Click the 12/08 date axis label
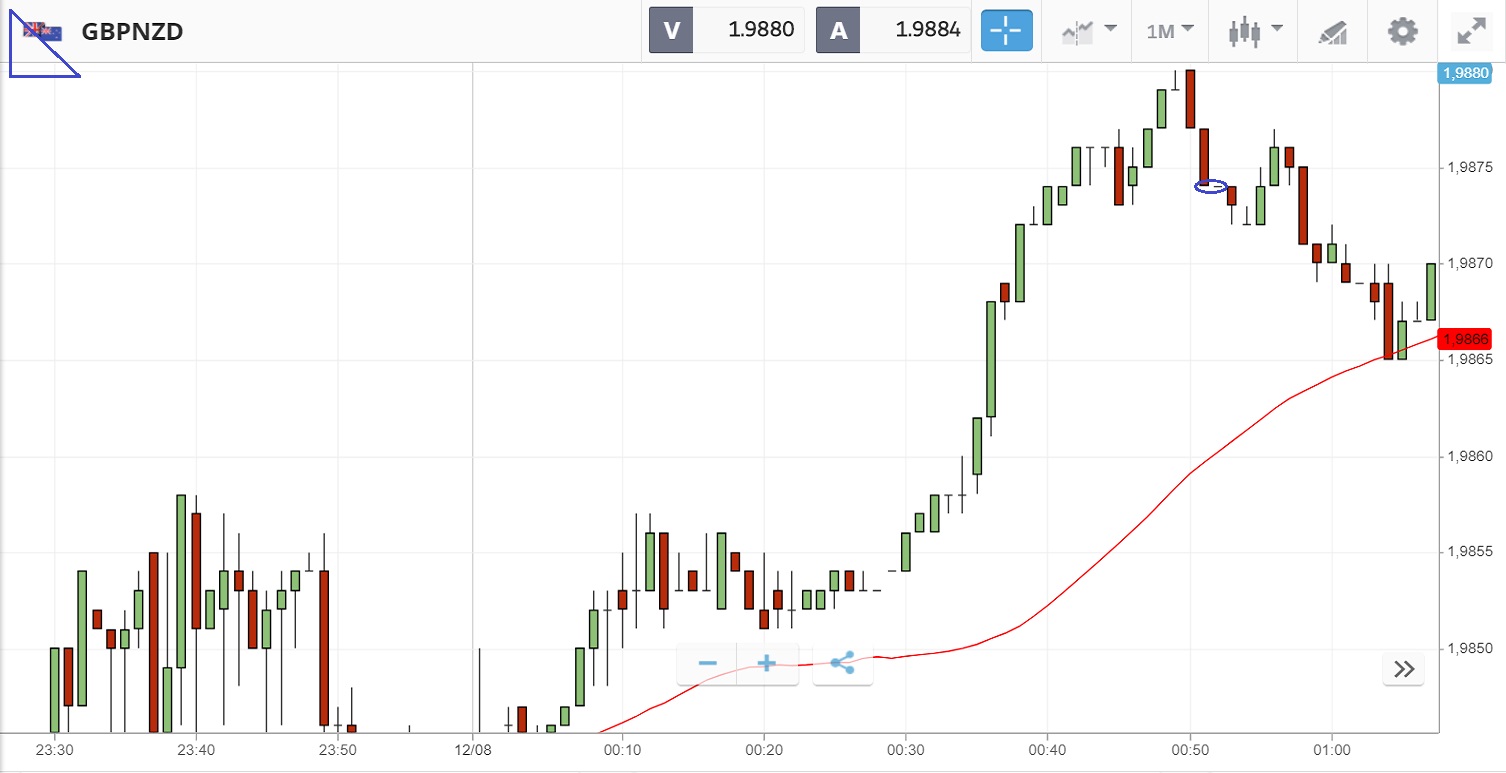Viewport: 1506px width, 773px height. click(473, 749)
